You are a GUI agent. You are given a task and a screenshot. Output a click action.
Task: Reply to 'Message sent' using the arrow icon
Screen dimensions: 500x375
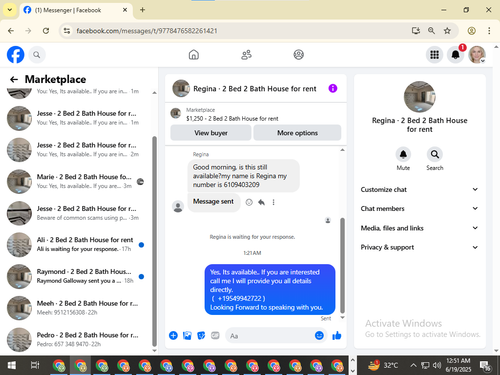click(x=261, y=202)
